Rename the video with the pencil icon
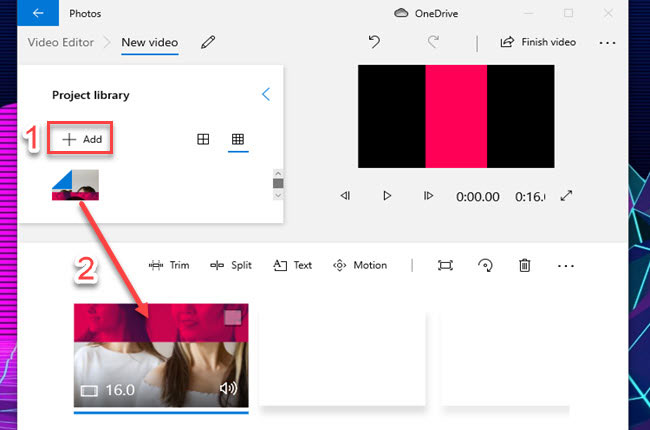The width and height of the screenshot is (650, 430). point(208,42)
